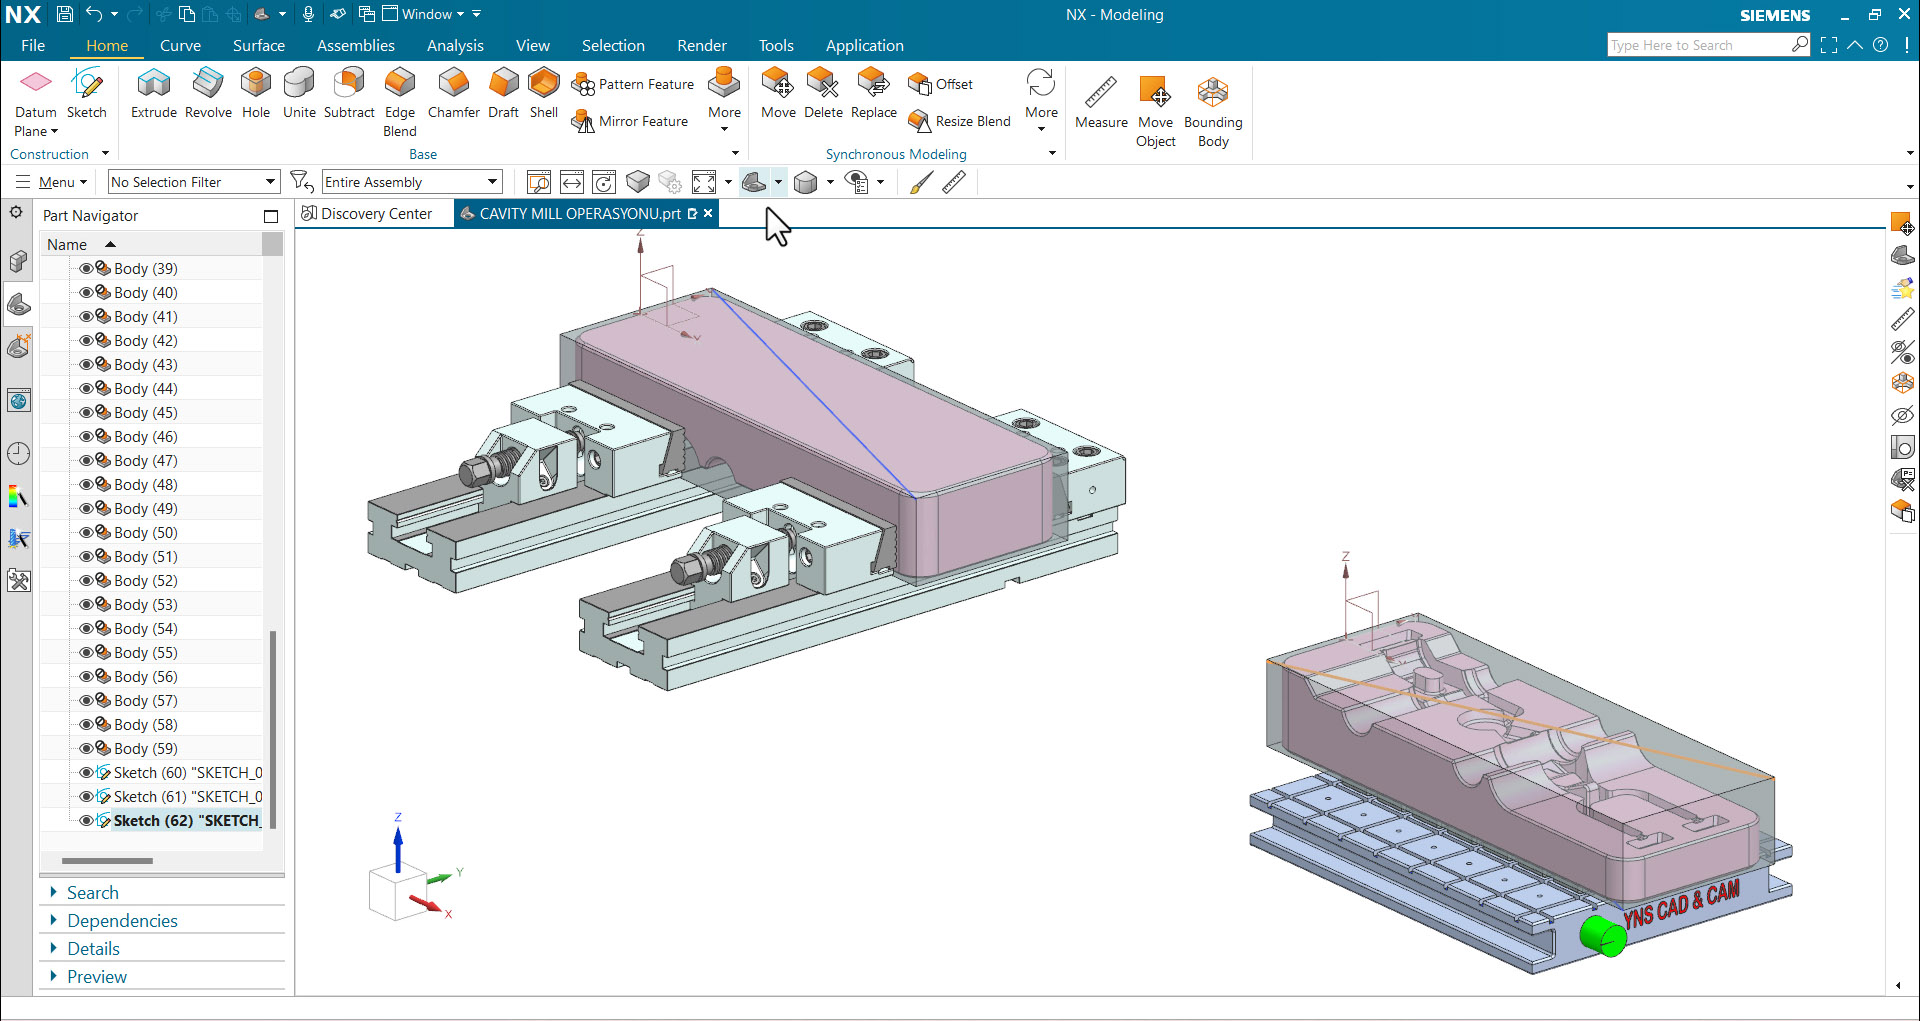1920x1021 pixels.
Task: Open the No Selection Filter dropdown
Action: pyautogui.click(x=270, y=181)
